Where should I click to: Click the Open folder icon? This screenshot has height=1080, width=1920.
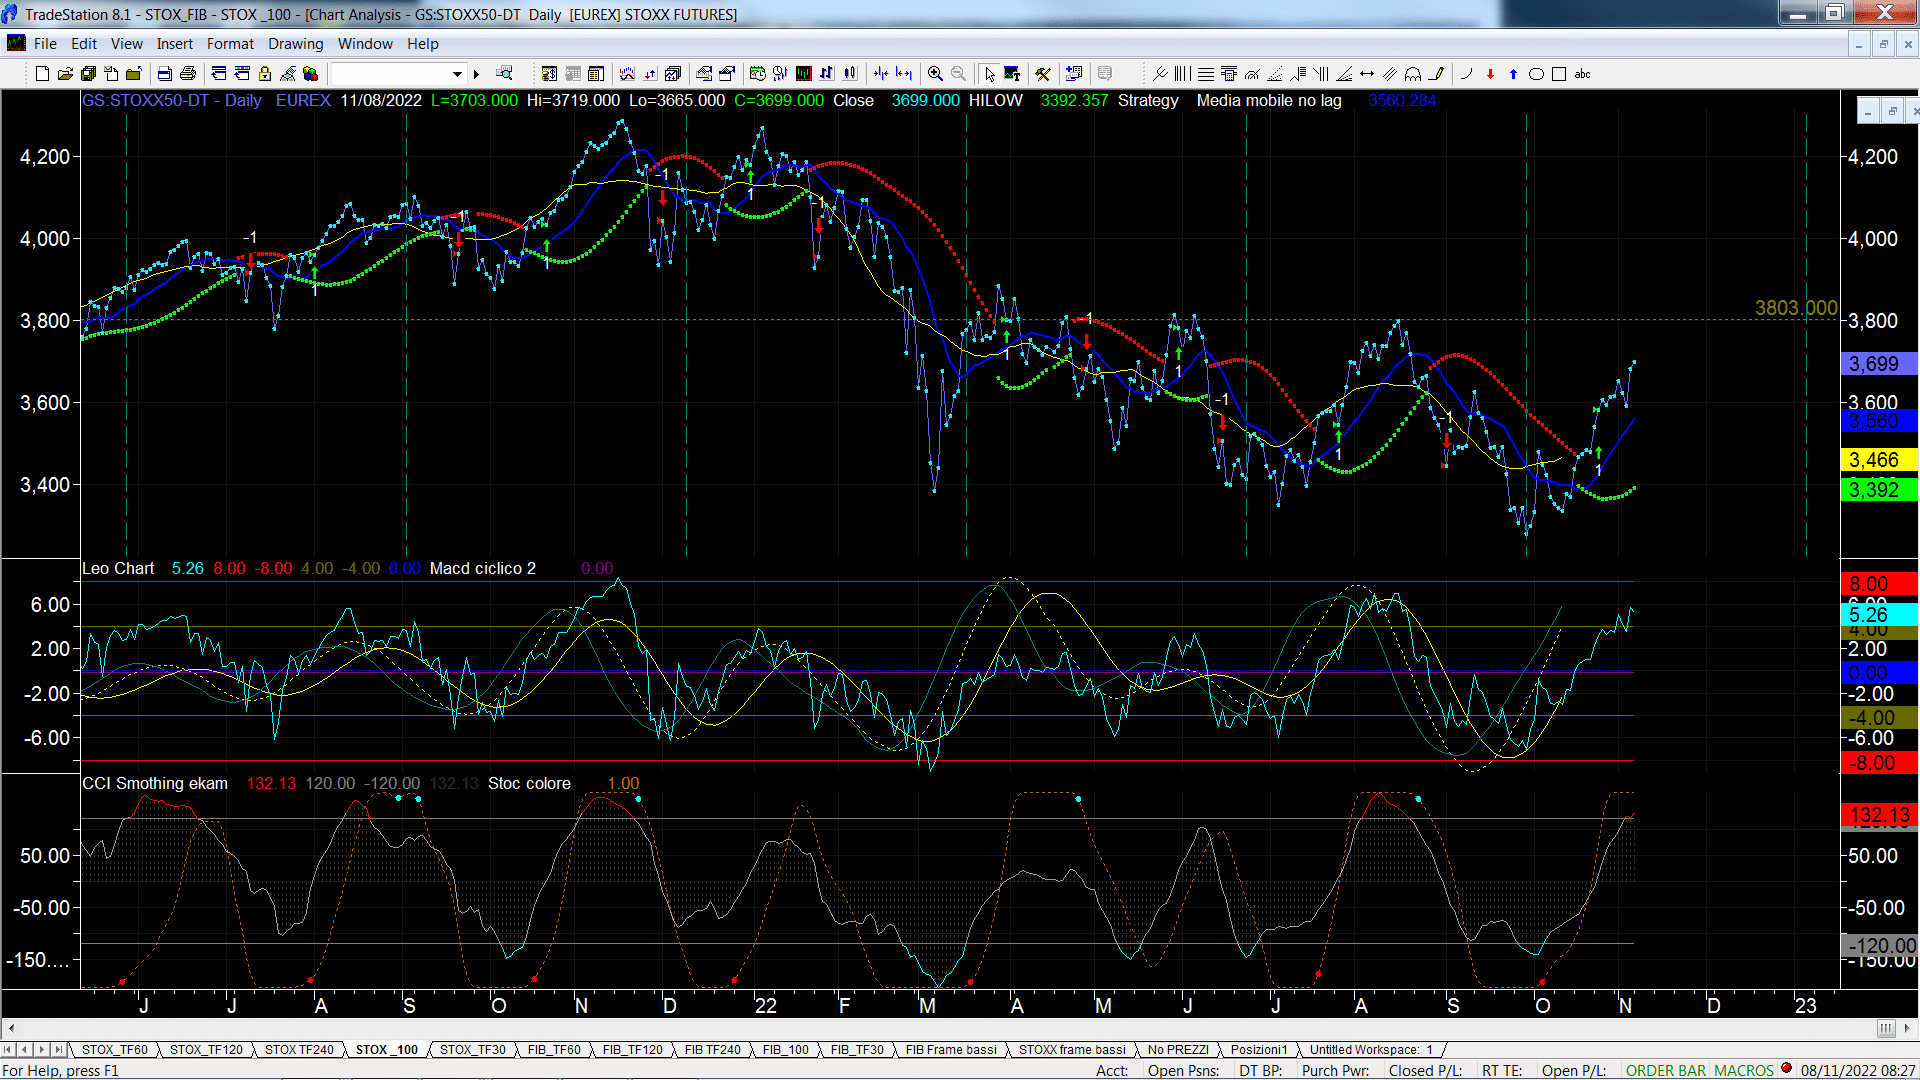[65, 74]
